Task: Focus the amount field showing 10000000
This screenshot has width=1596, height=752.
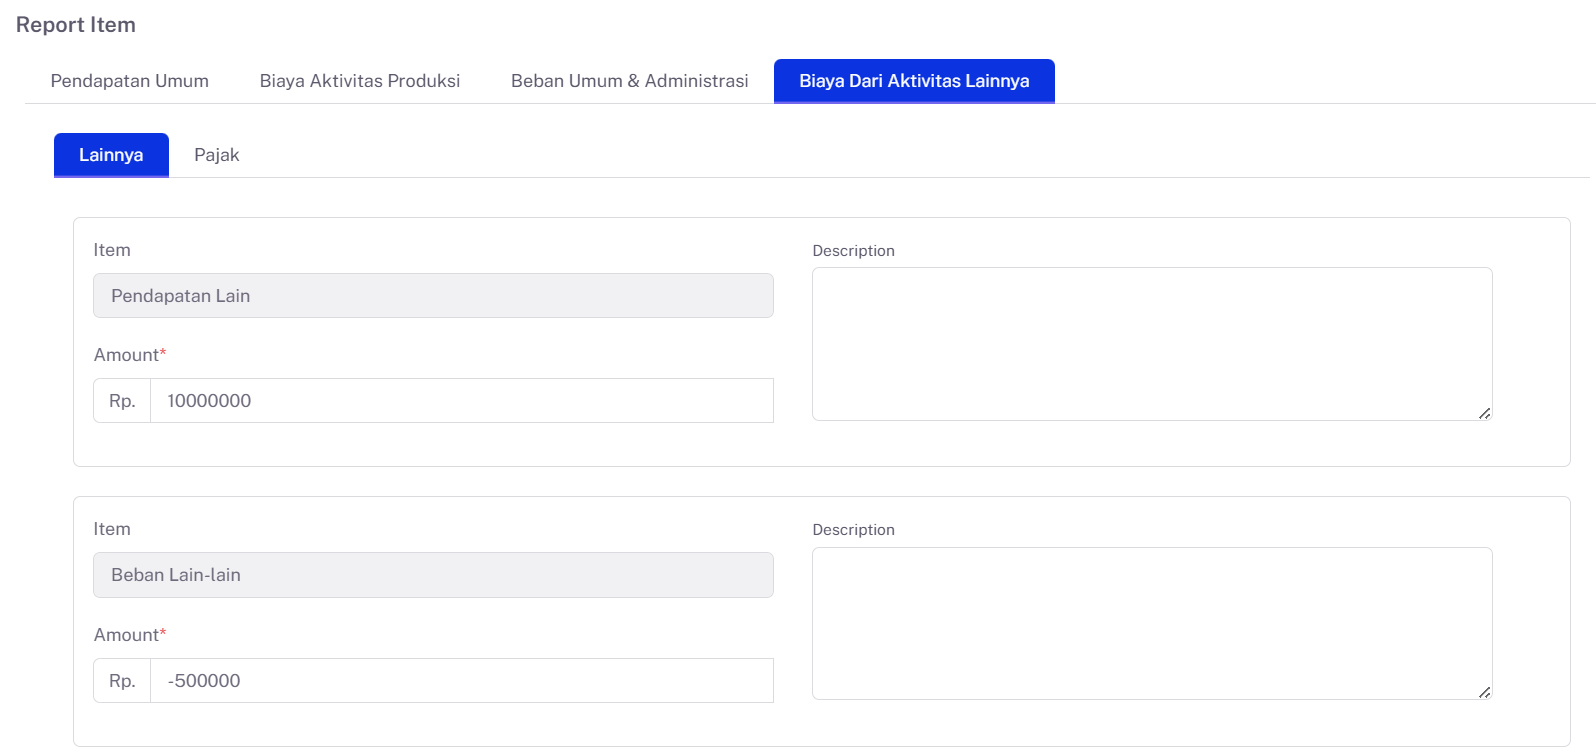Action: [x=461, y=401]
